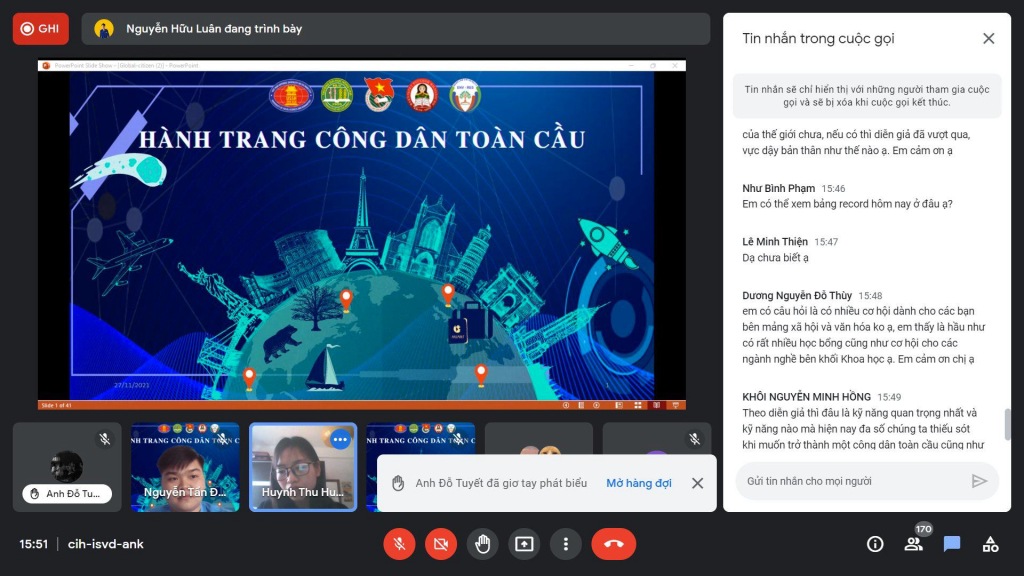Viewport: 1024px width, 576px height.
Task: Show everyone participants list
Action: click(x=913, y=544)
